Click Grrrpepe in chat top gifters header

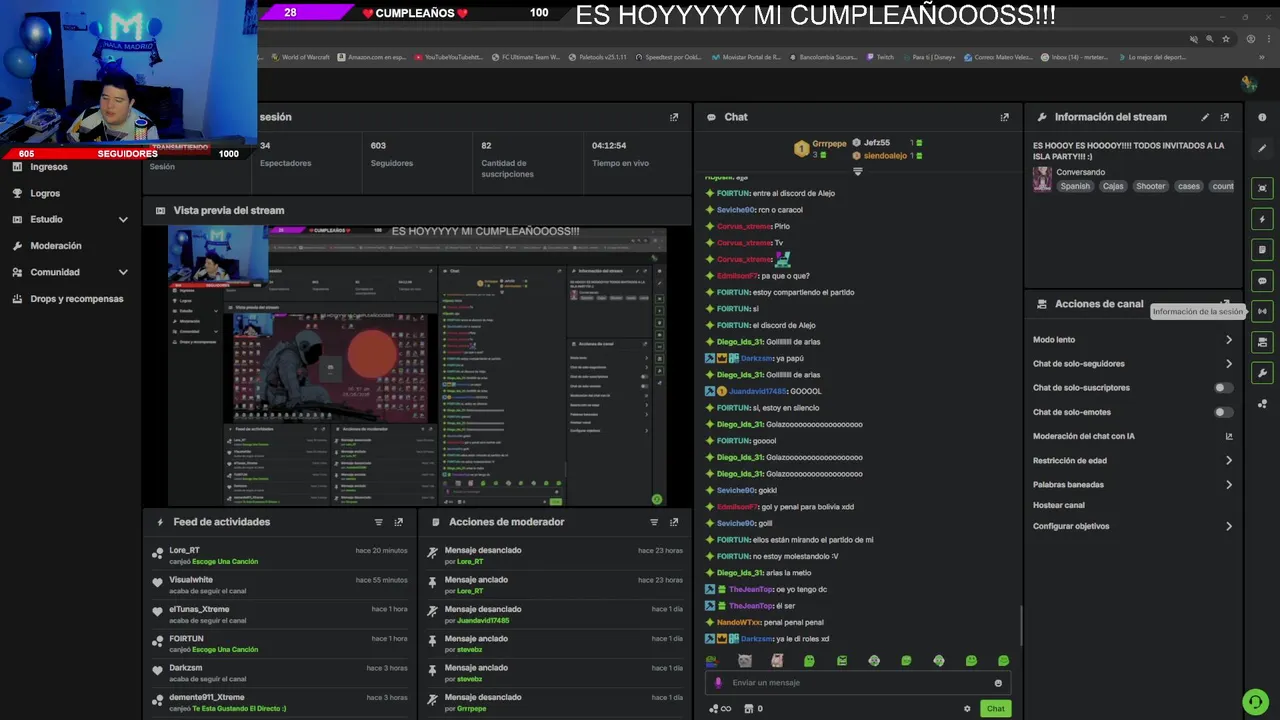tap(831, 143)
